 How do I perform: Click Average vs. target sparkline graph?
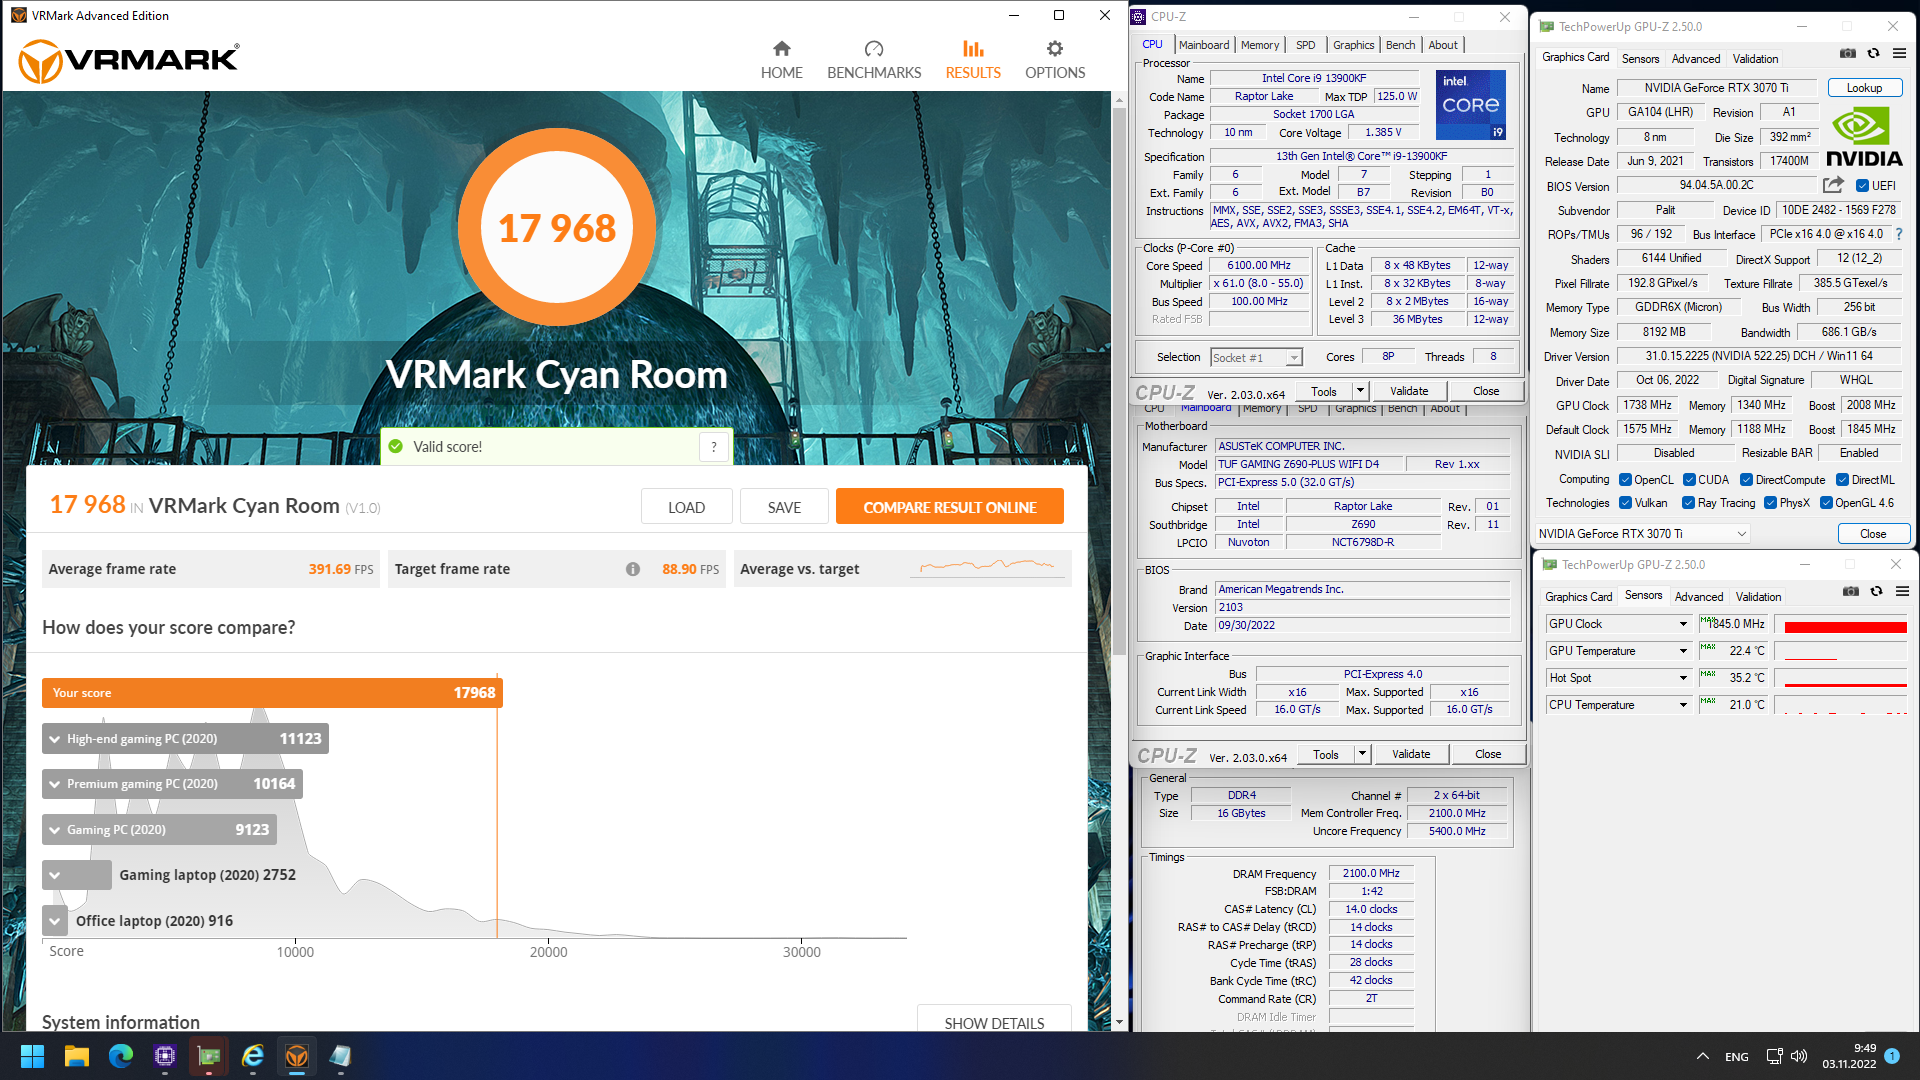coord(987,567)
